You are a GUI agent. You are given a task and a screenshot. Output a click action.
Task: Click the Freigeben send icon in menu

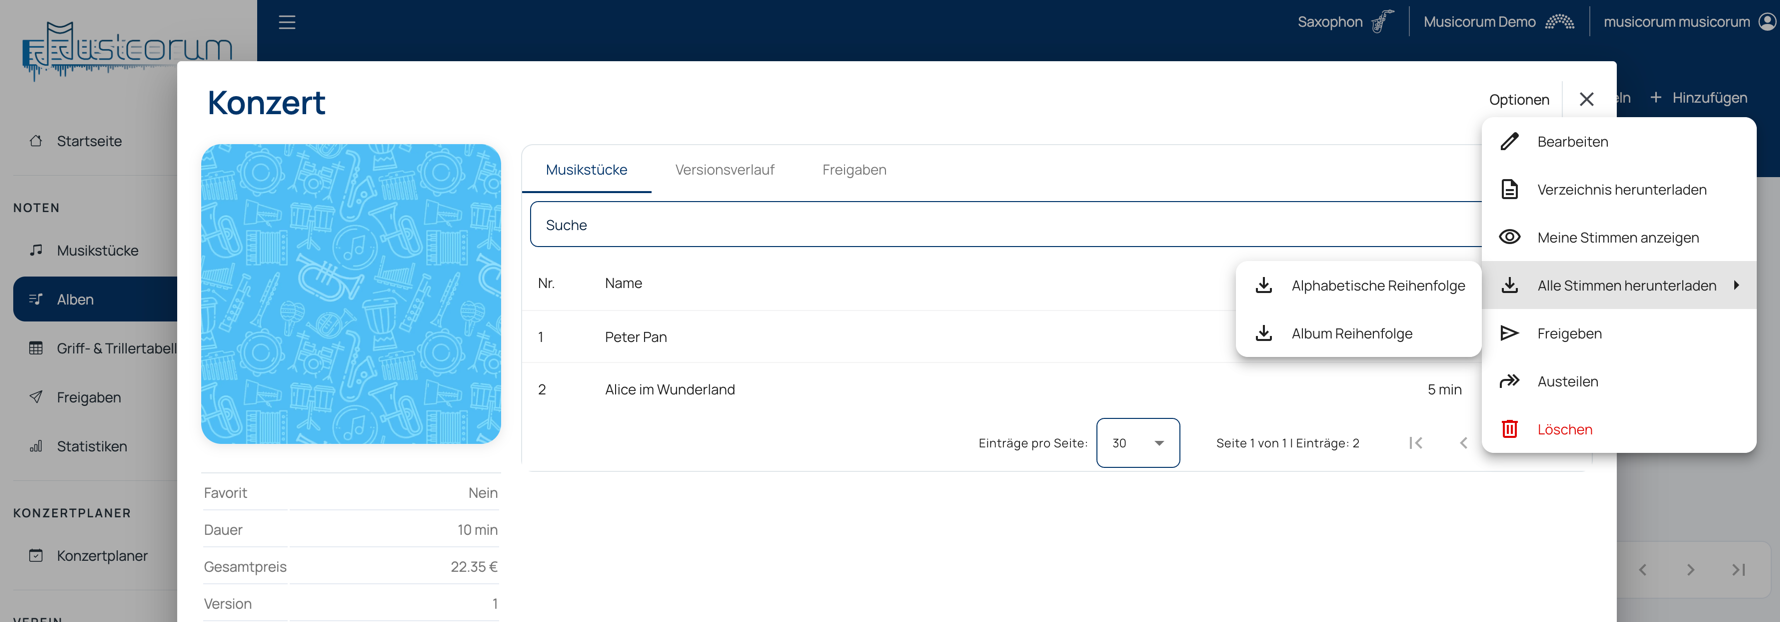coord(1509,333)
